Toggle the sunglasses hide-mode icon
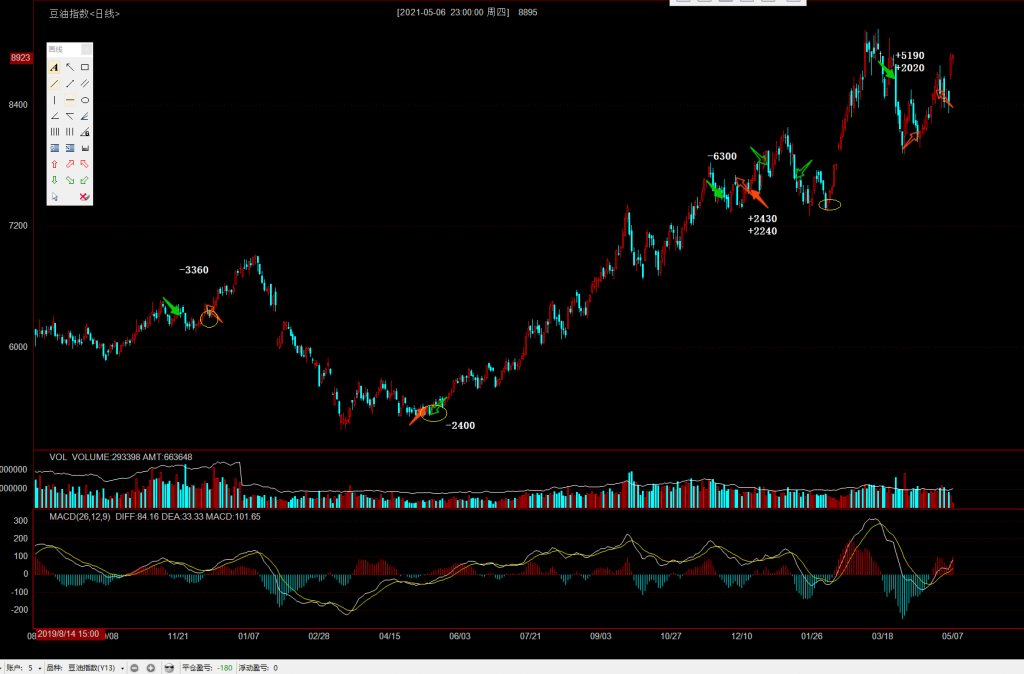Image resolution: width=1024 pixels, height=674 pixels. [169, 667]
